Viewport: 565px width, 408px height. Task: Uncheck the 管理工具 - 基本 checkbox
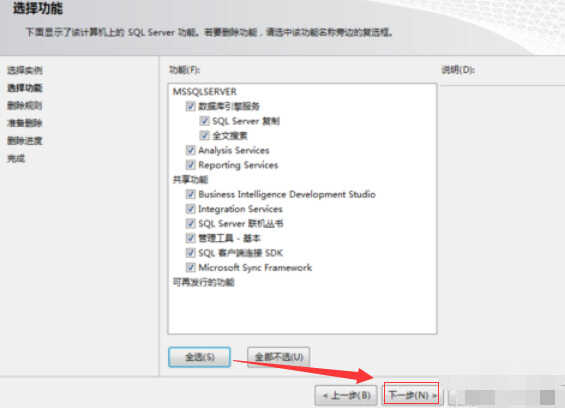(x=190, y=238)
